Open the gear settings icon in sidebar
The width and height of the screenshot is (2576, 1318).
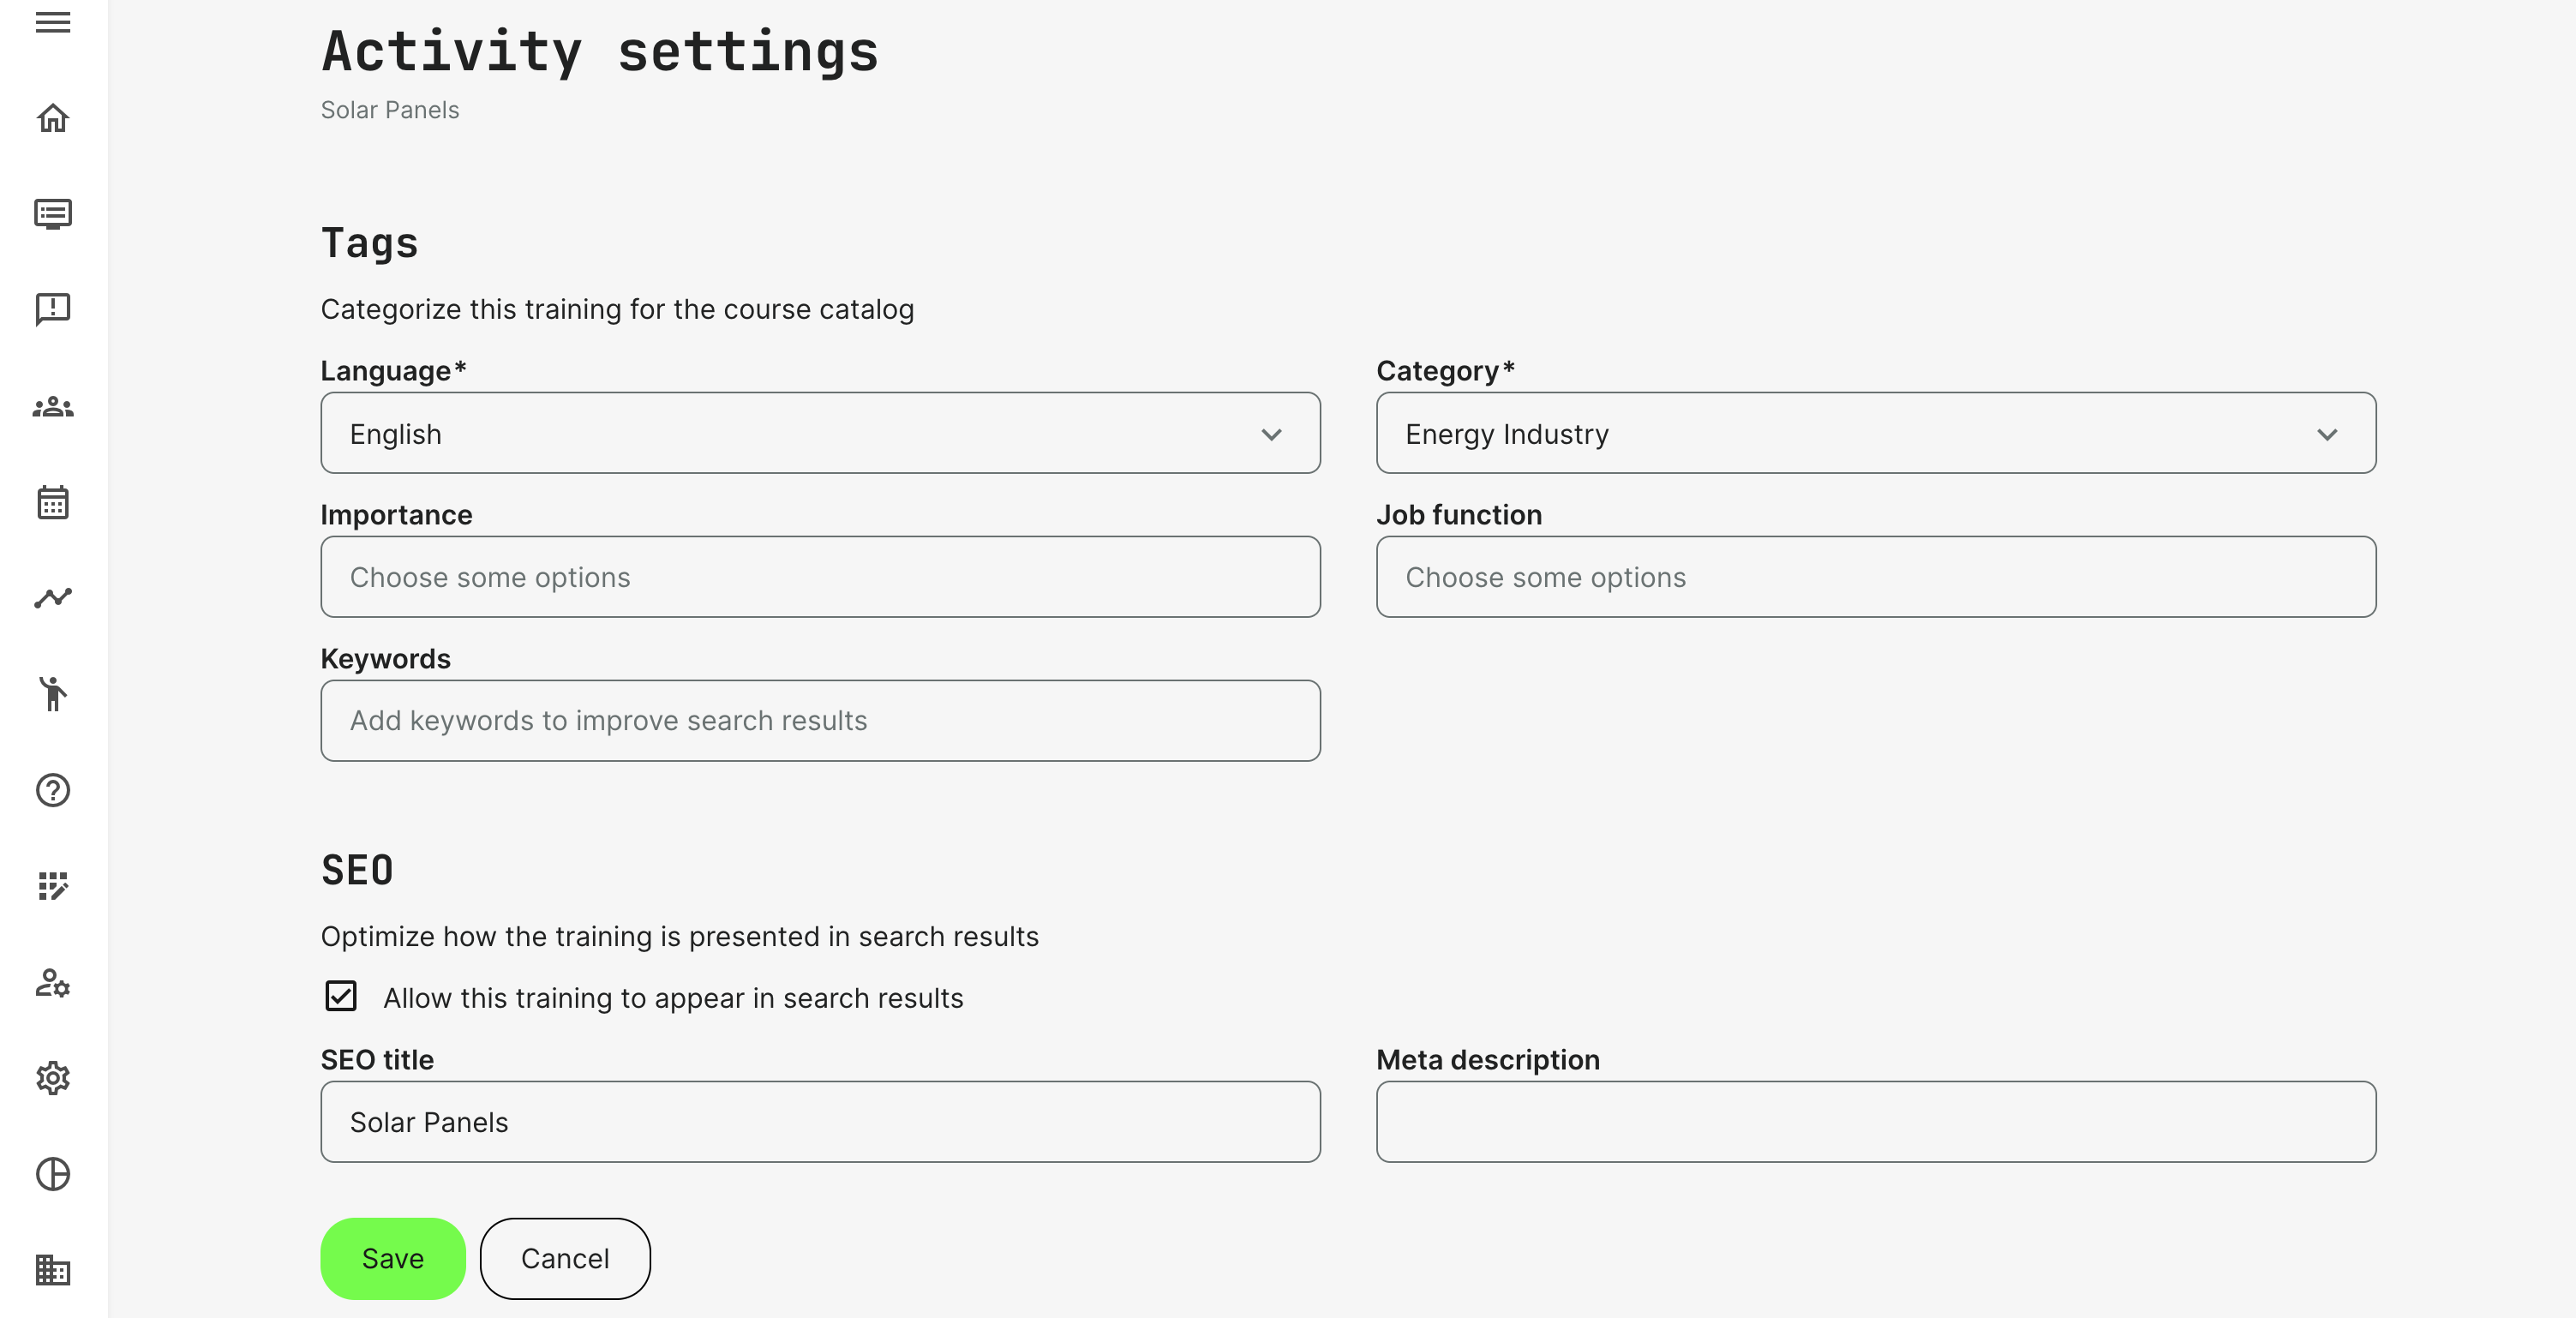click(53, 1078)
